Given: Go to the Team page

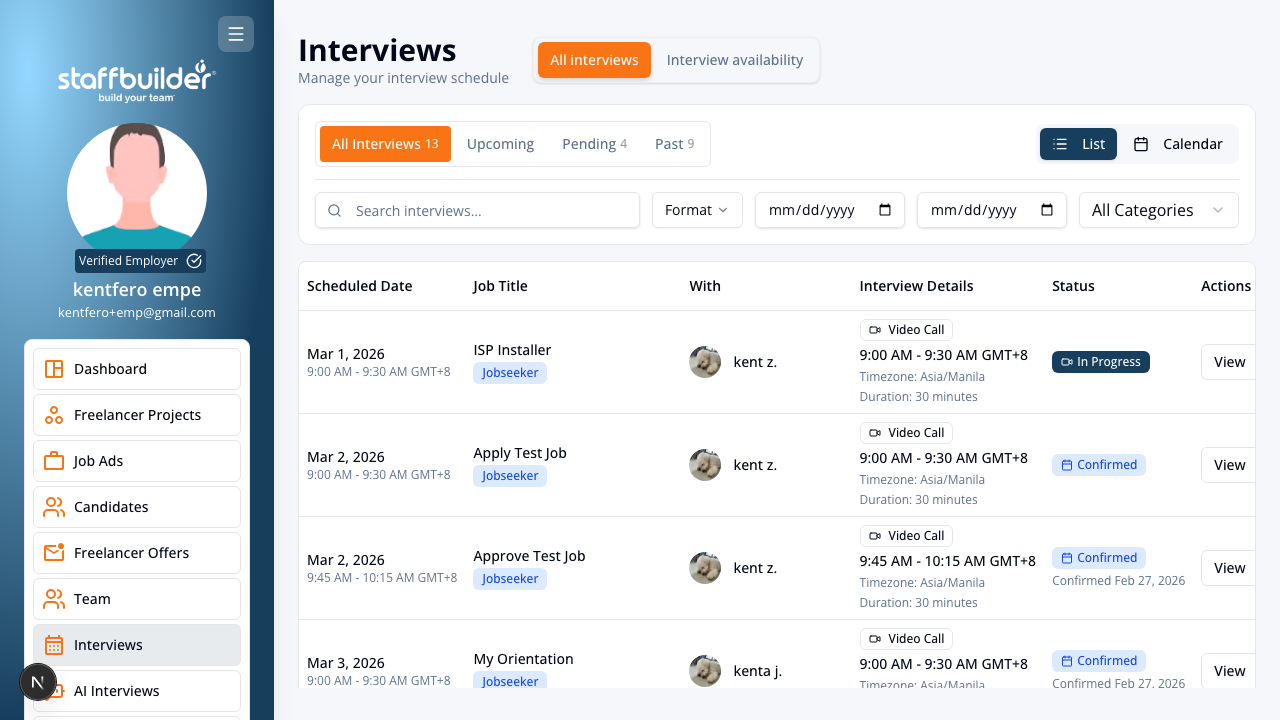Looking at the screenshot, I should (137, 599).
